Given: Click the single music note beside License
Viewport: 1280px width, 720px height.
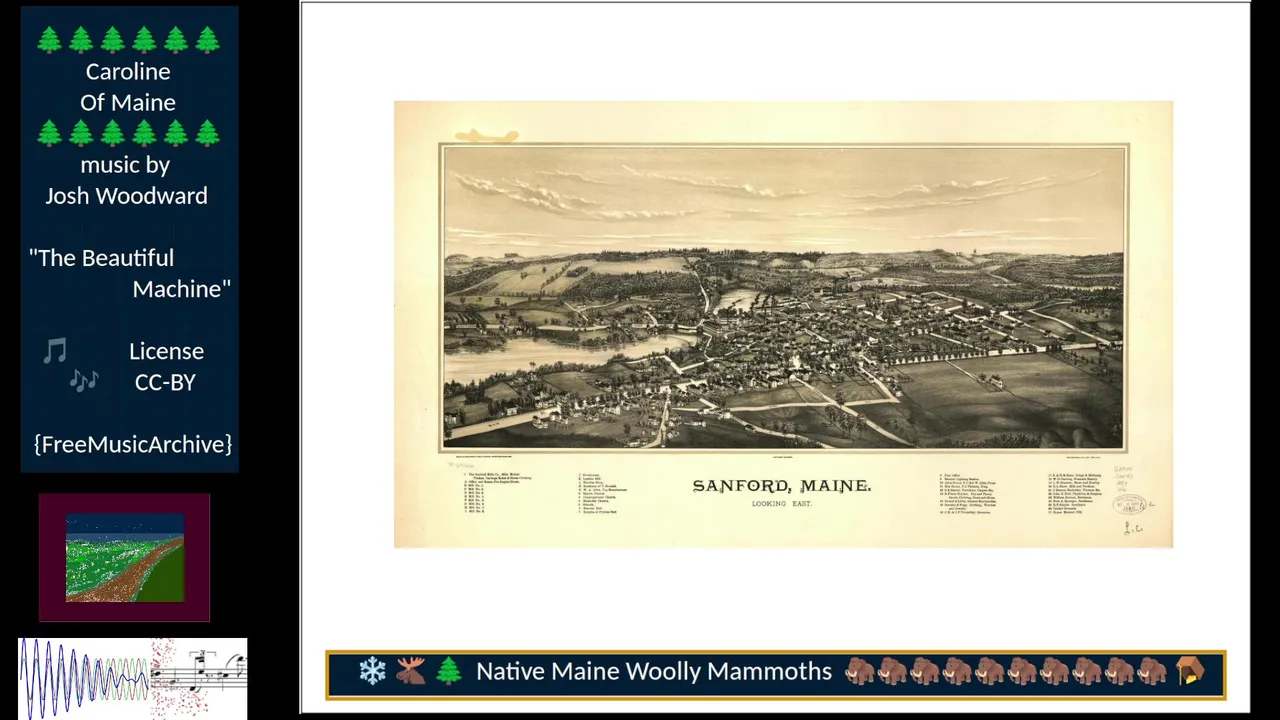Looking at the screenshot, I should pyautogui.click(x=55, y=351).
